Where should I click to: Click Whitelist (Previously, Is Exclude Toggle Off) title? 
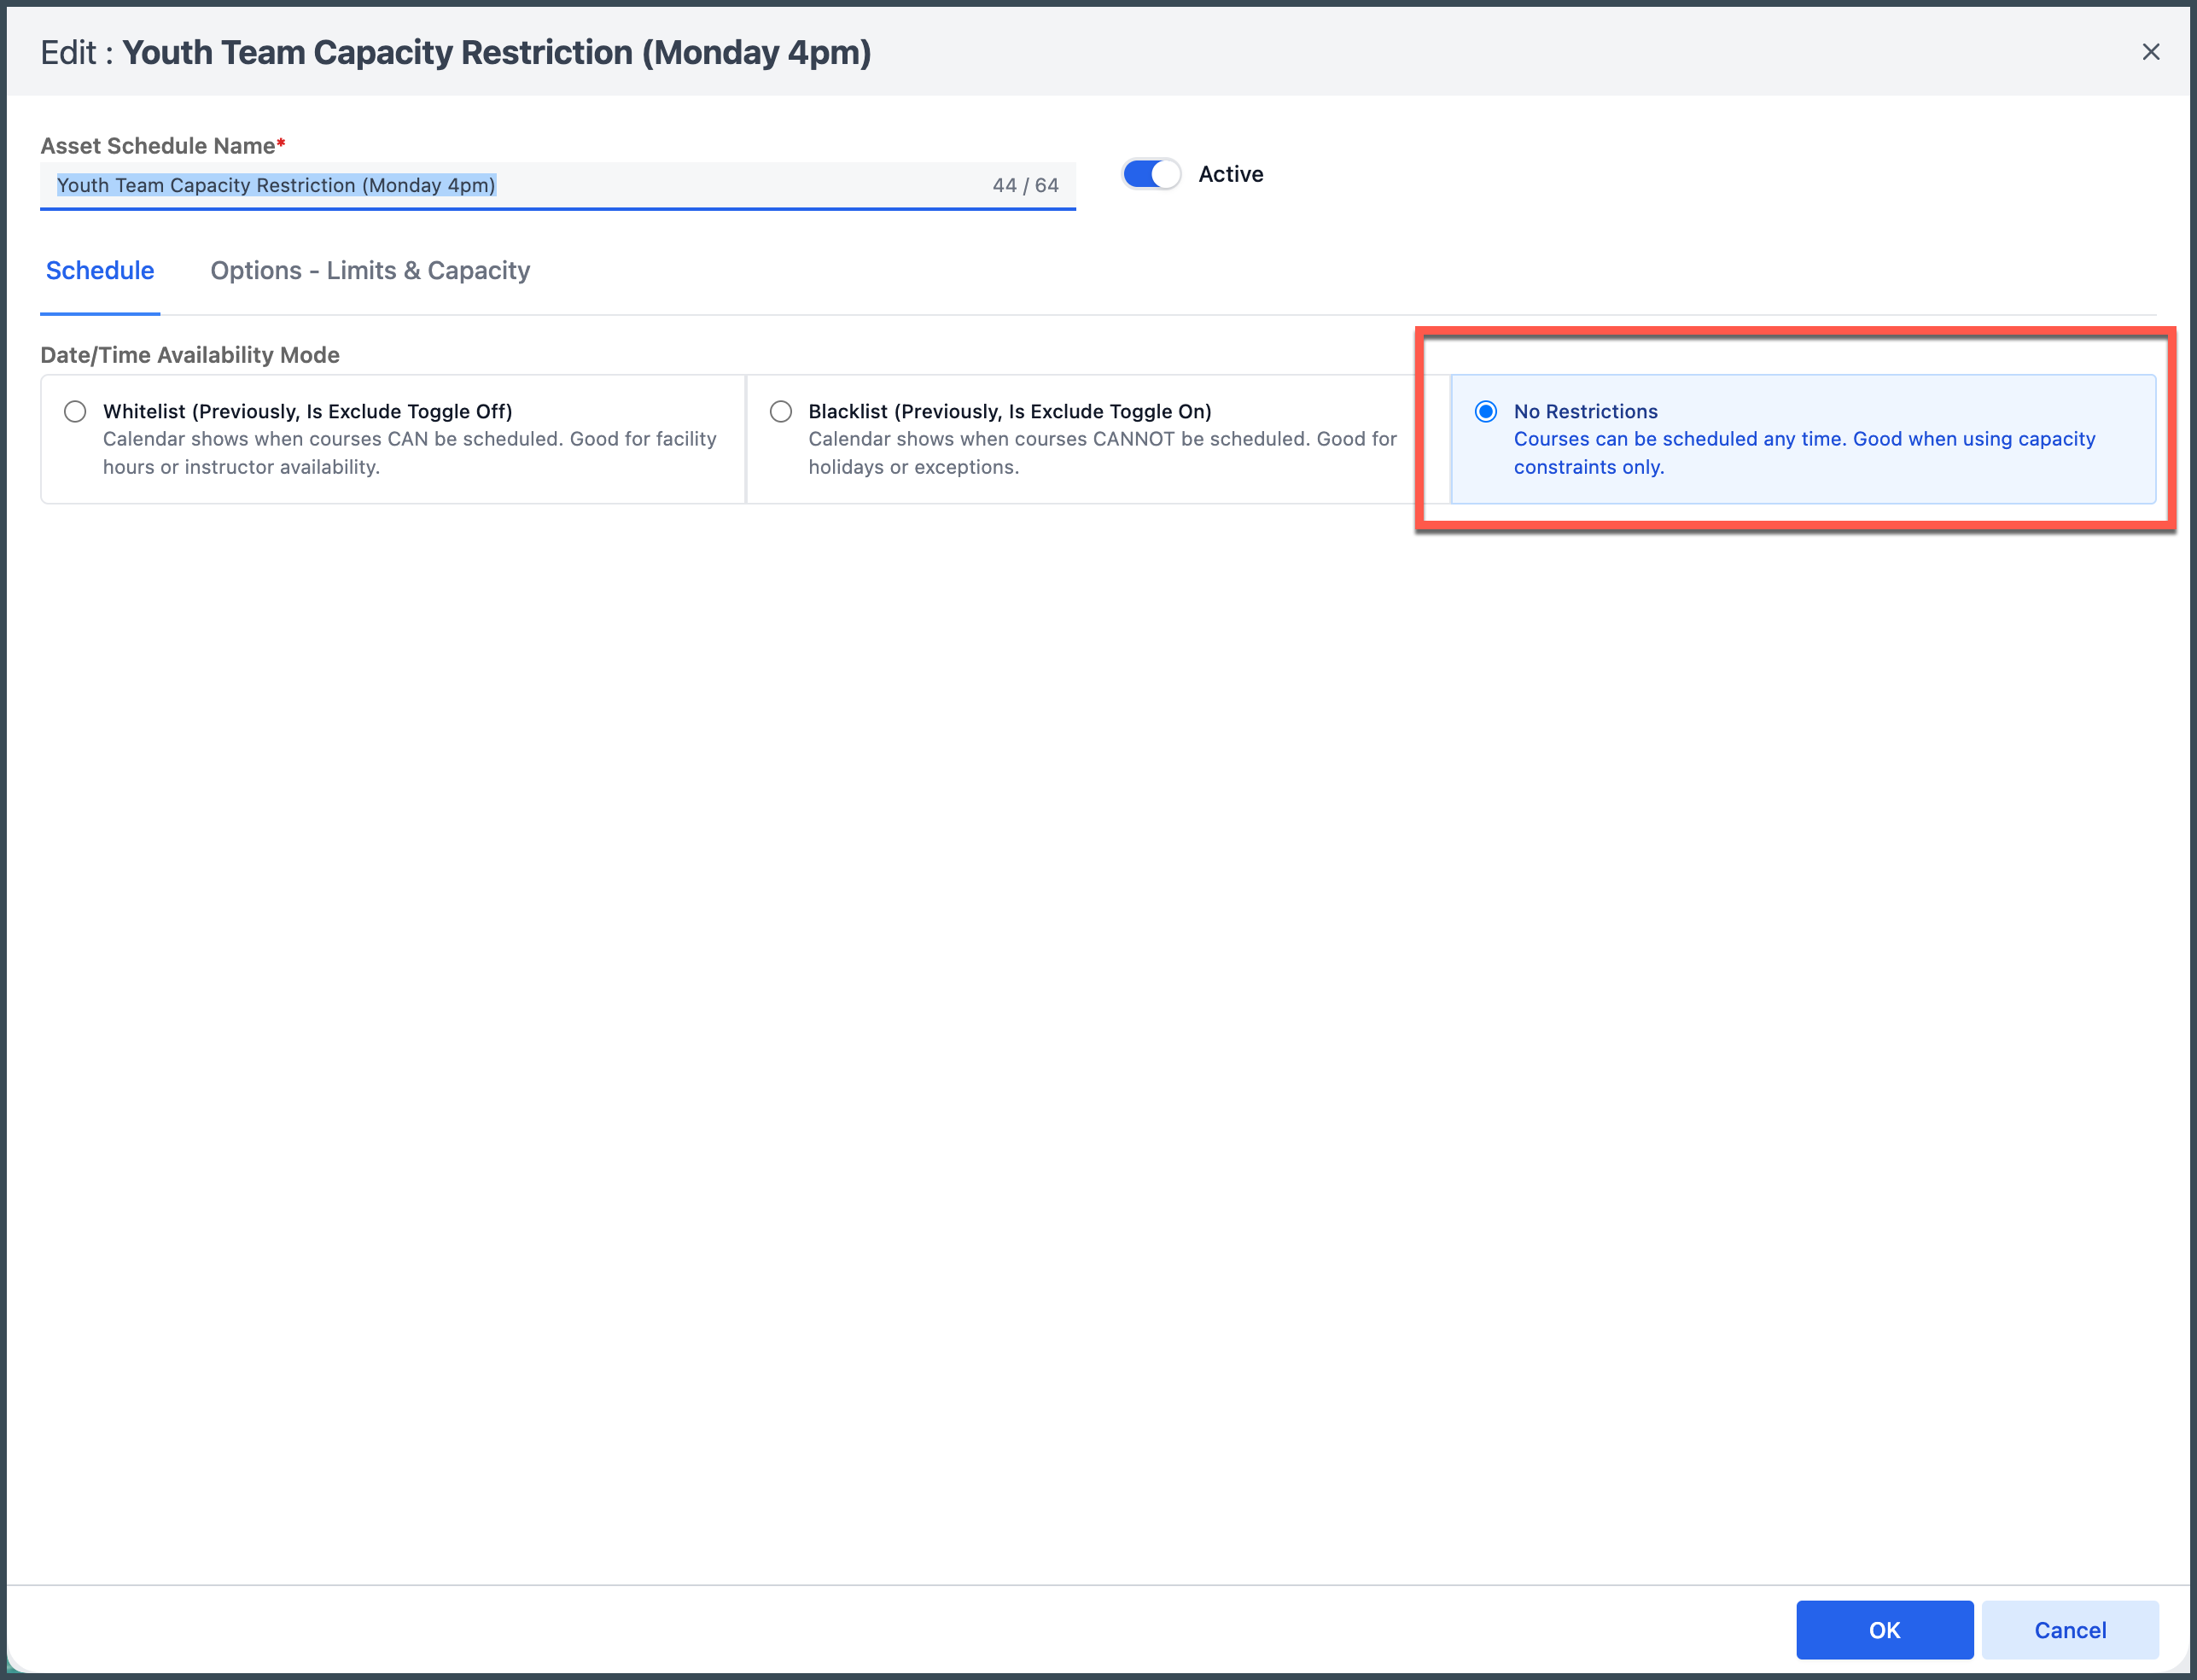tap(308, 411)
